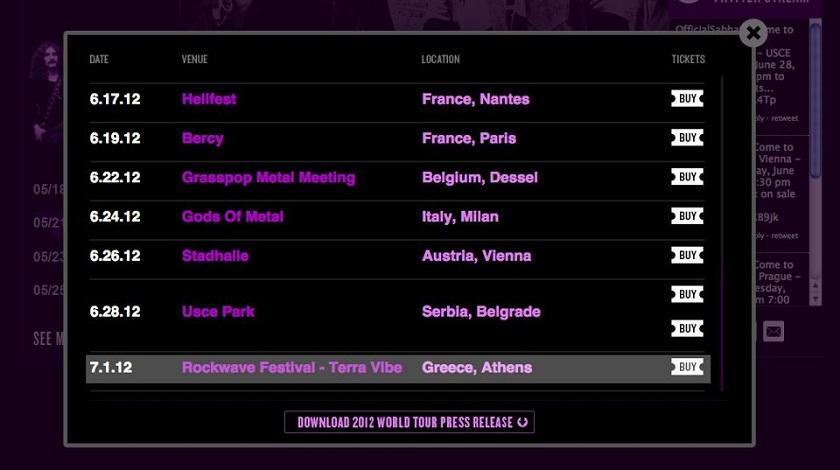Get tickets for Grasspop Metal Meeting
Screen dimensions: 840x470
(687, 177)
